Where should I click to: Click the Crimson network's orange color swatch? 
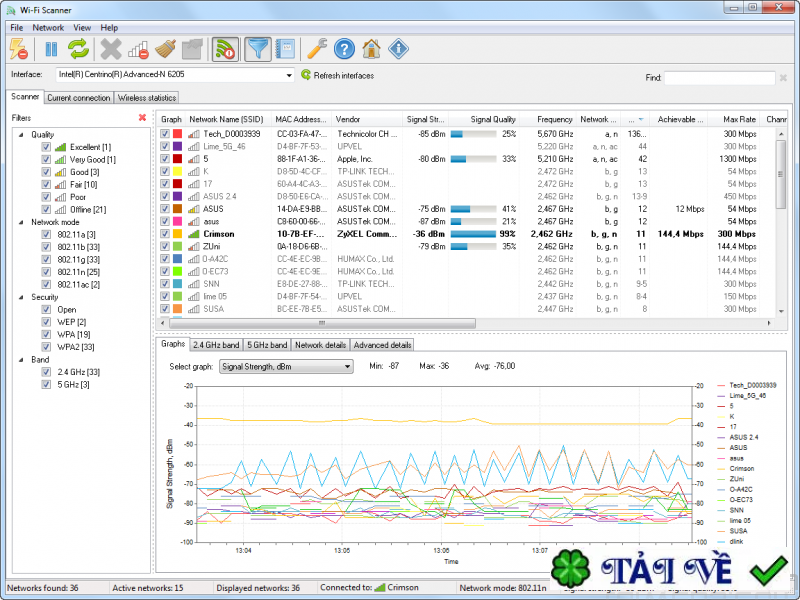[178, 234]
